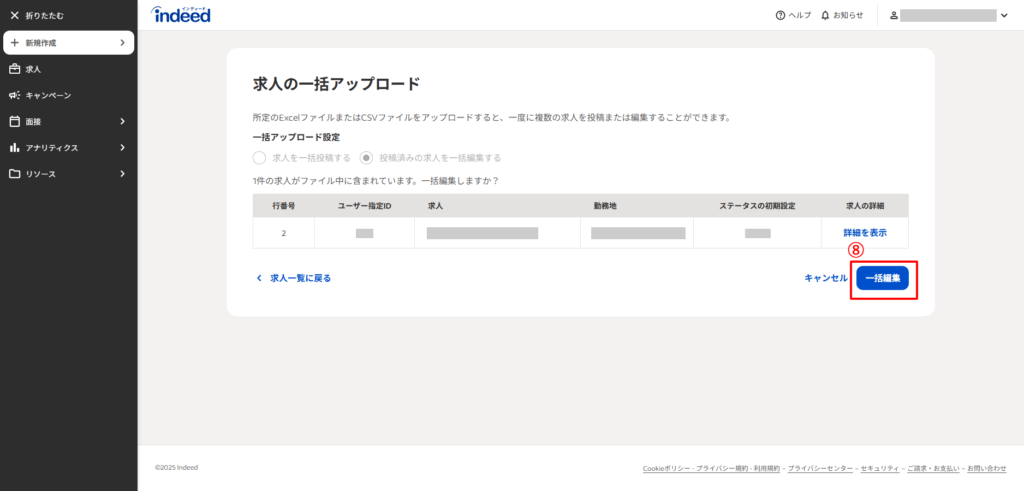
Task: Click the Indeed logo
Action: tap(180, 14)
